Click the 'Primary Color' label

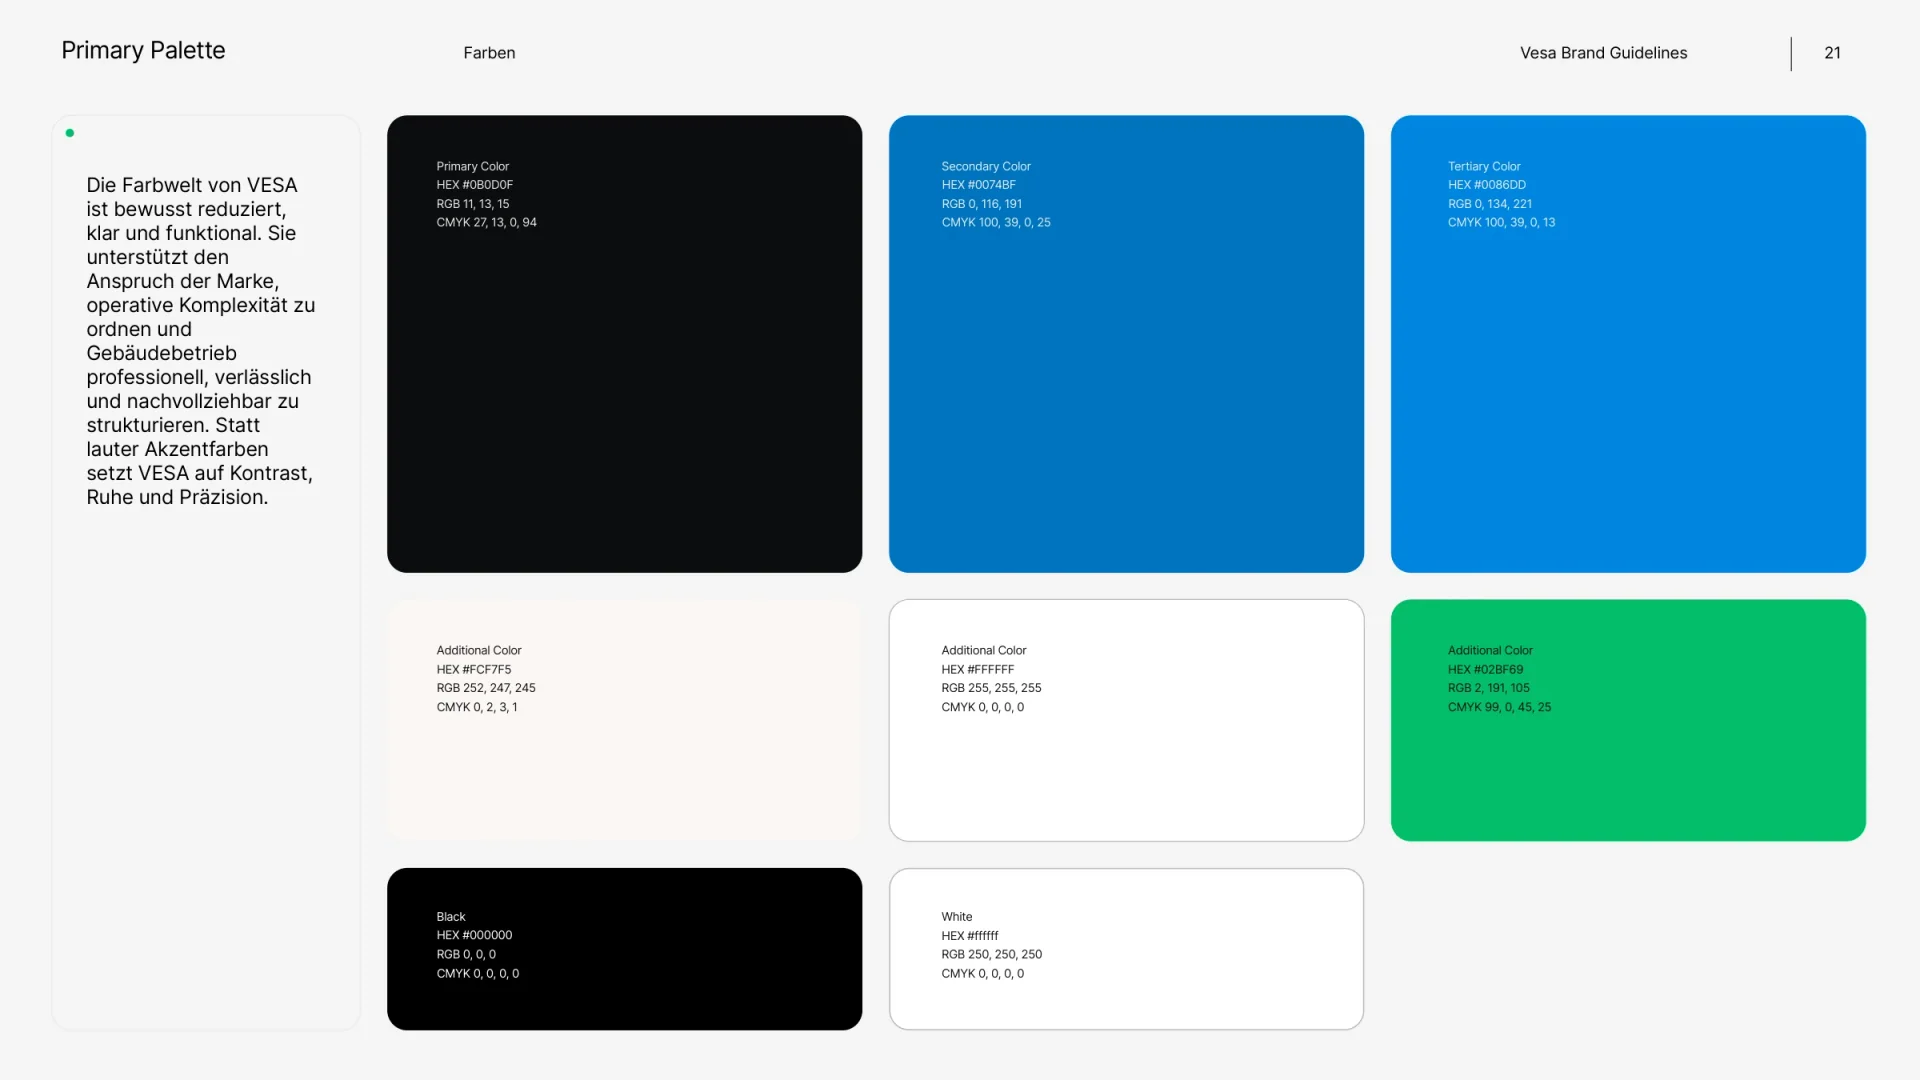(472, 167)
